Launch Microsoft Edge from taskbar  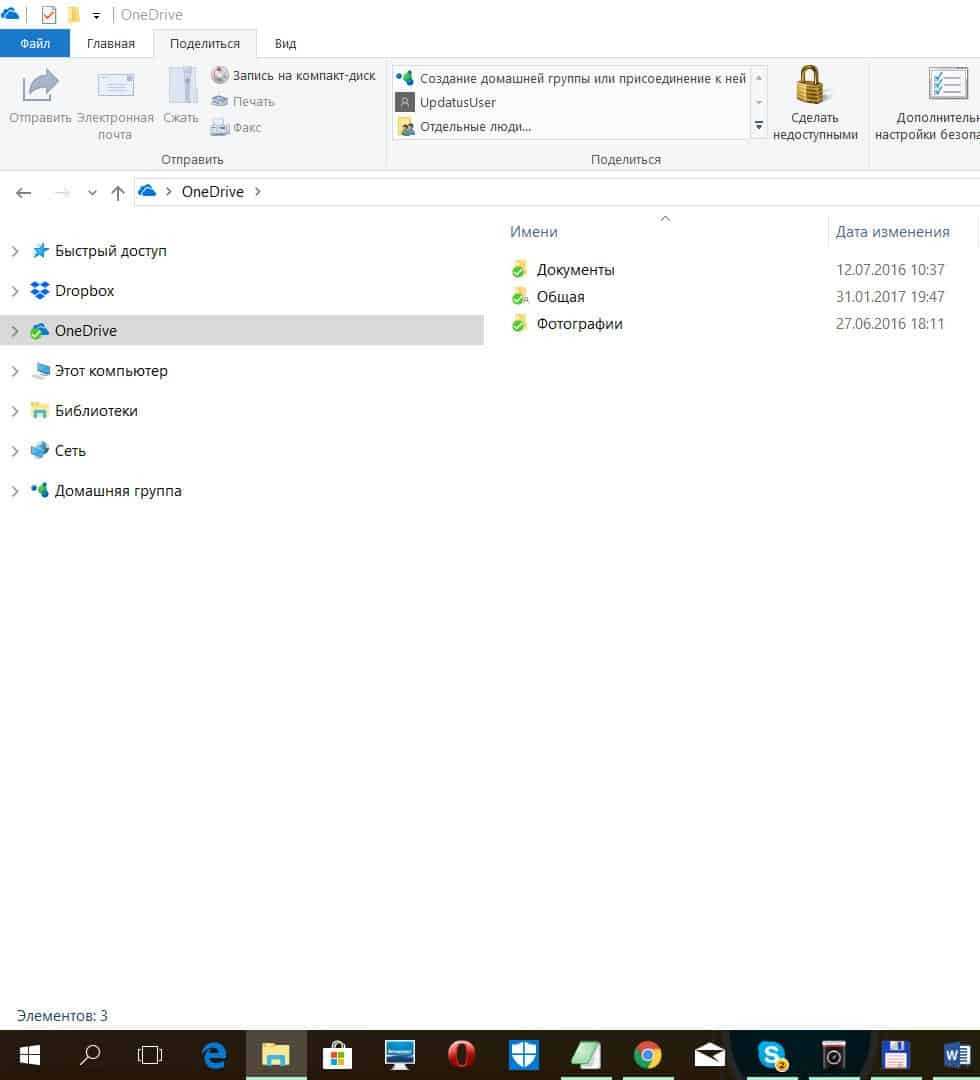pos(214,1055)
